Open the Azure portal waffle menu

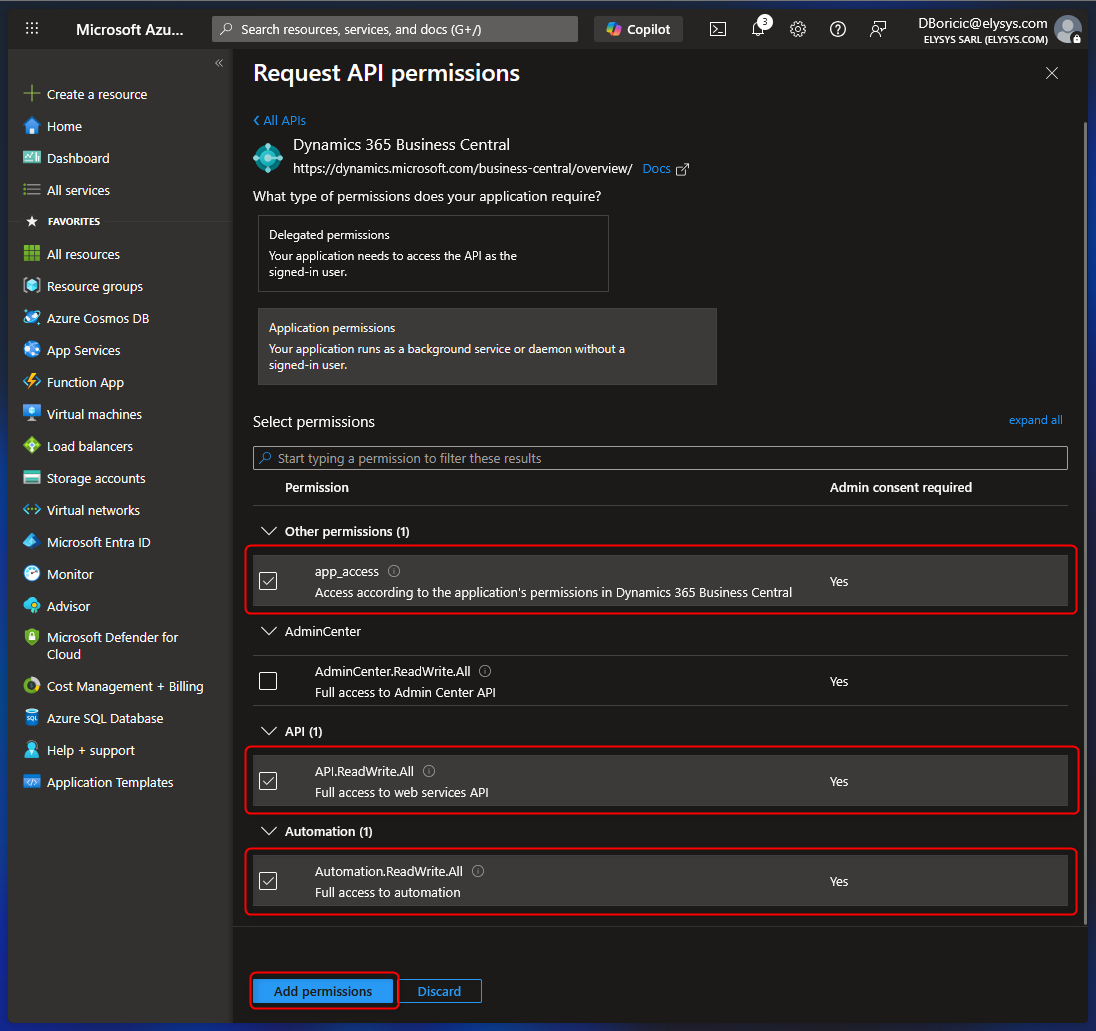(32, 29)
